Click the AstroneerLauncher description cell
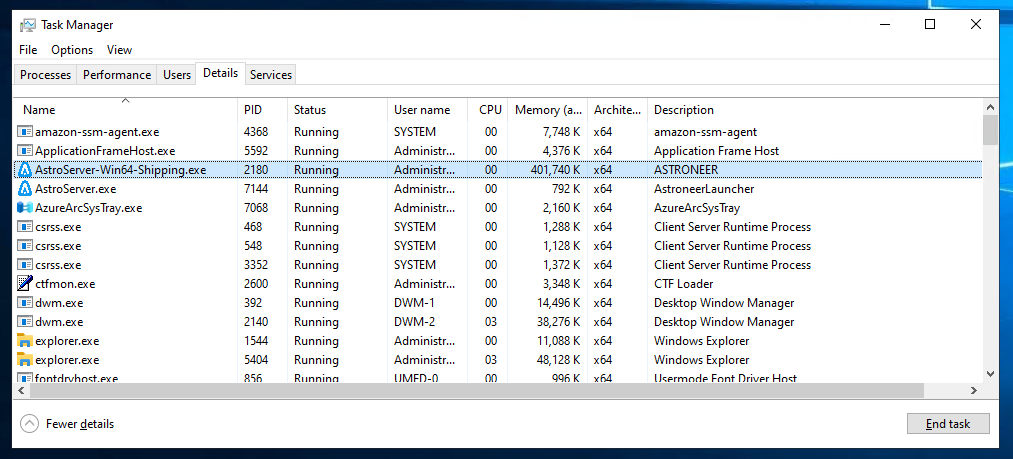Viewport: 1013px width, 459px height. (704, 189)
